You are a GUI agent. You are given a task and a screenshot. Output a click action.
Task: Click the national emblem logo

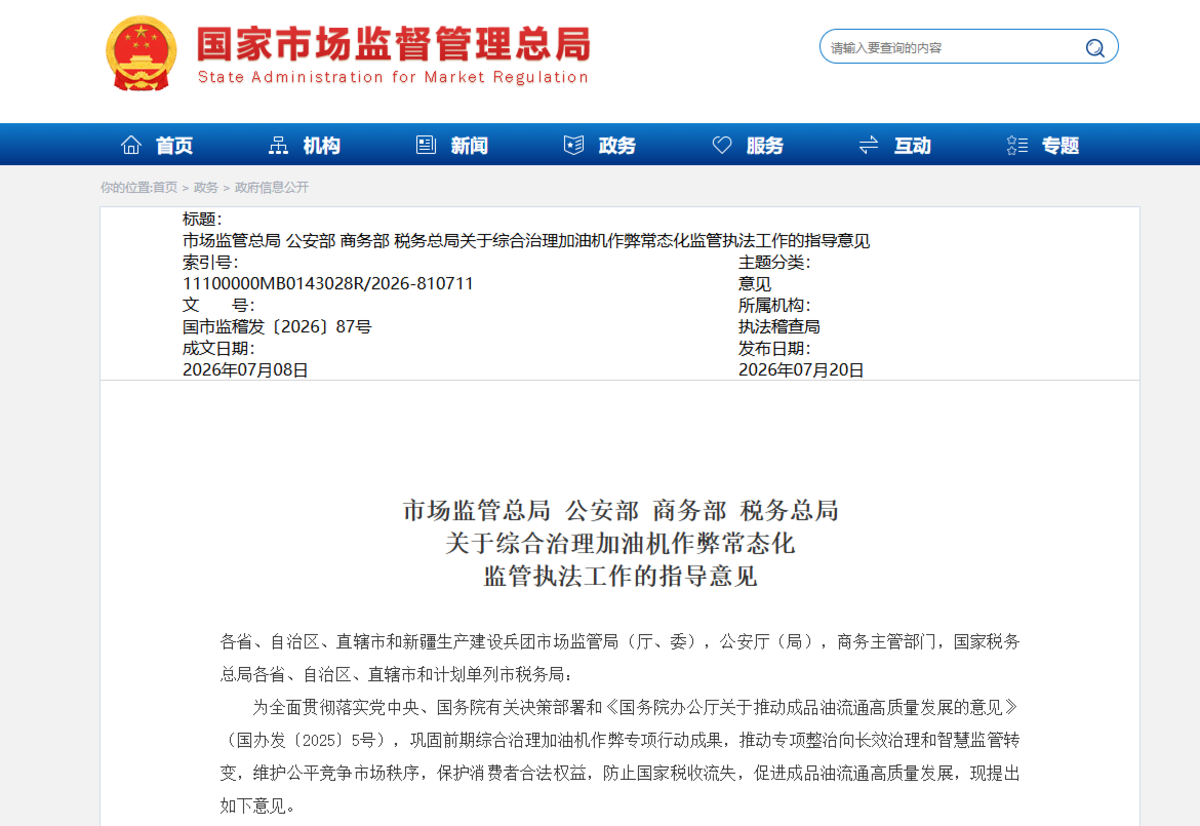(141, 52)
